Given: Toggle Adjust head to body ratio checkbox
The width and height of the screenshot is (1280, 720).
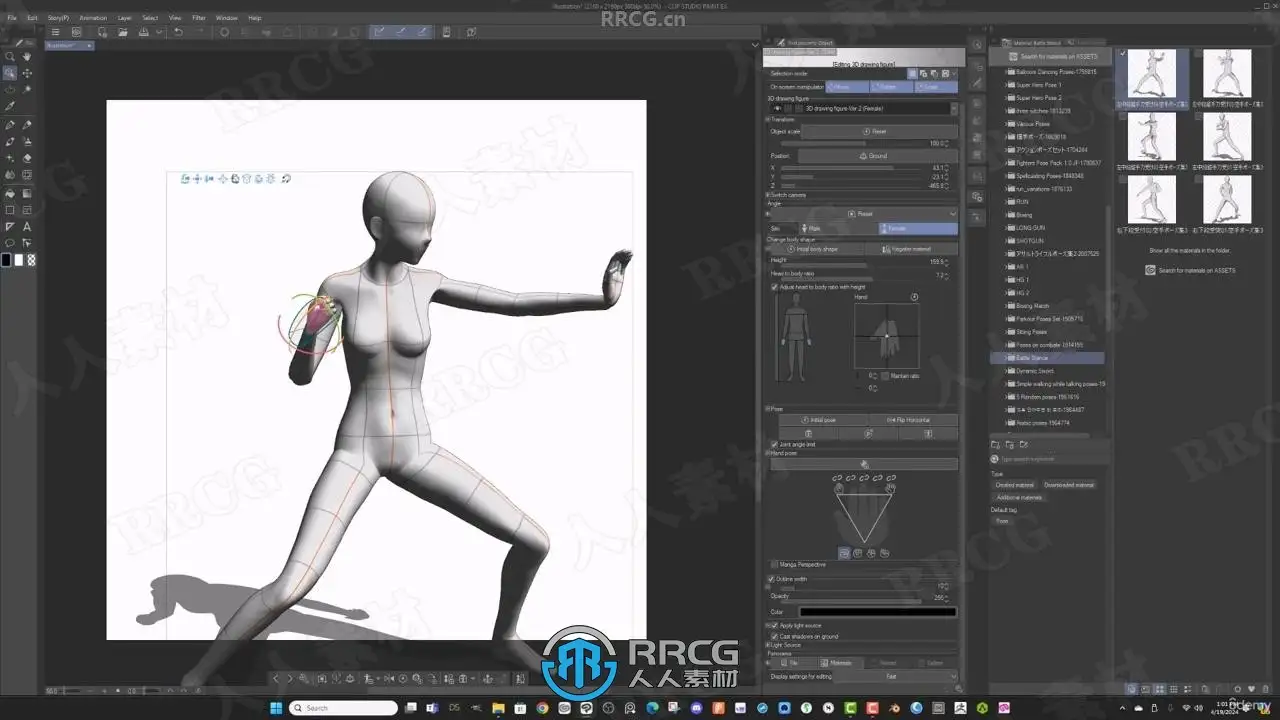Looking at the screenshot, I should (x=774, y=287).
